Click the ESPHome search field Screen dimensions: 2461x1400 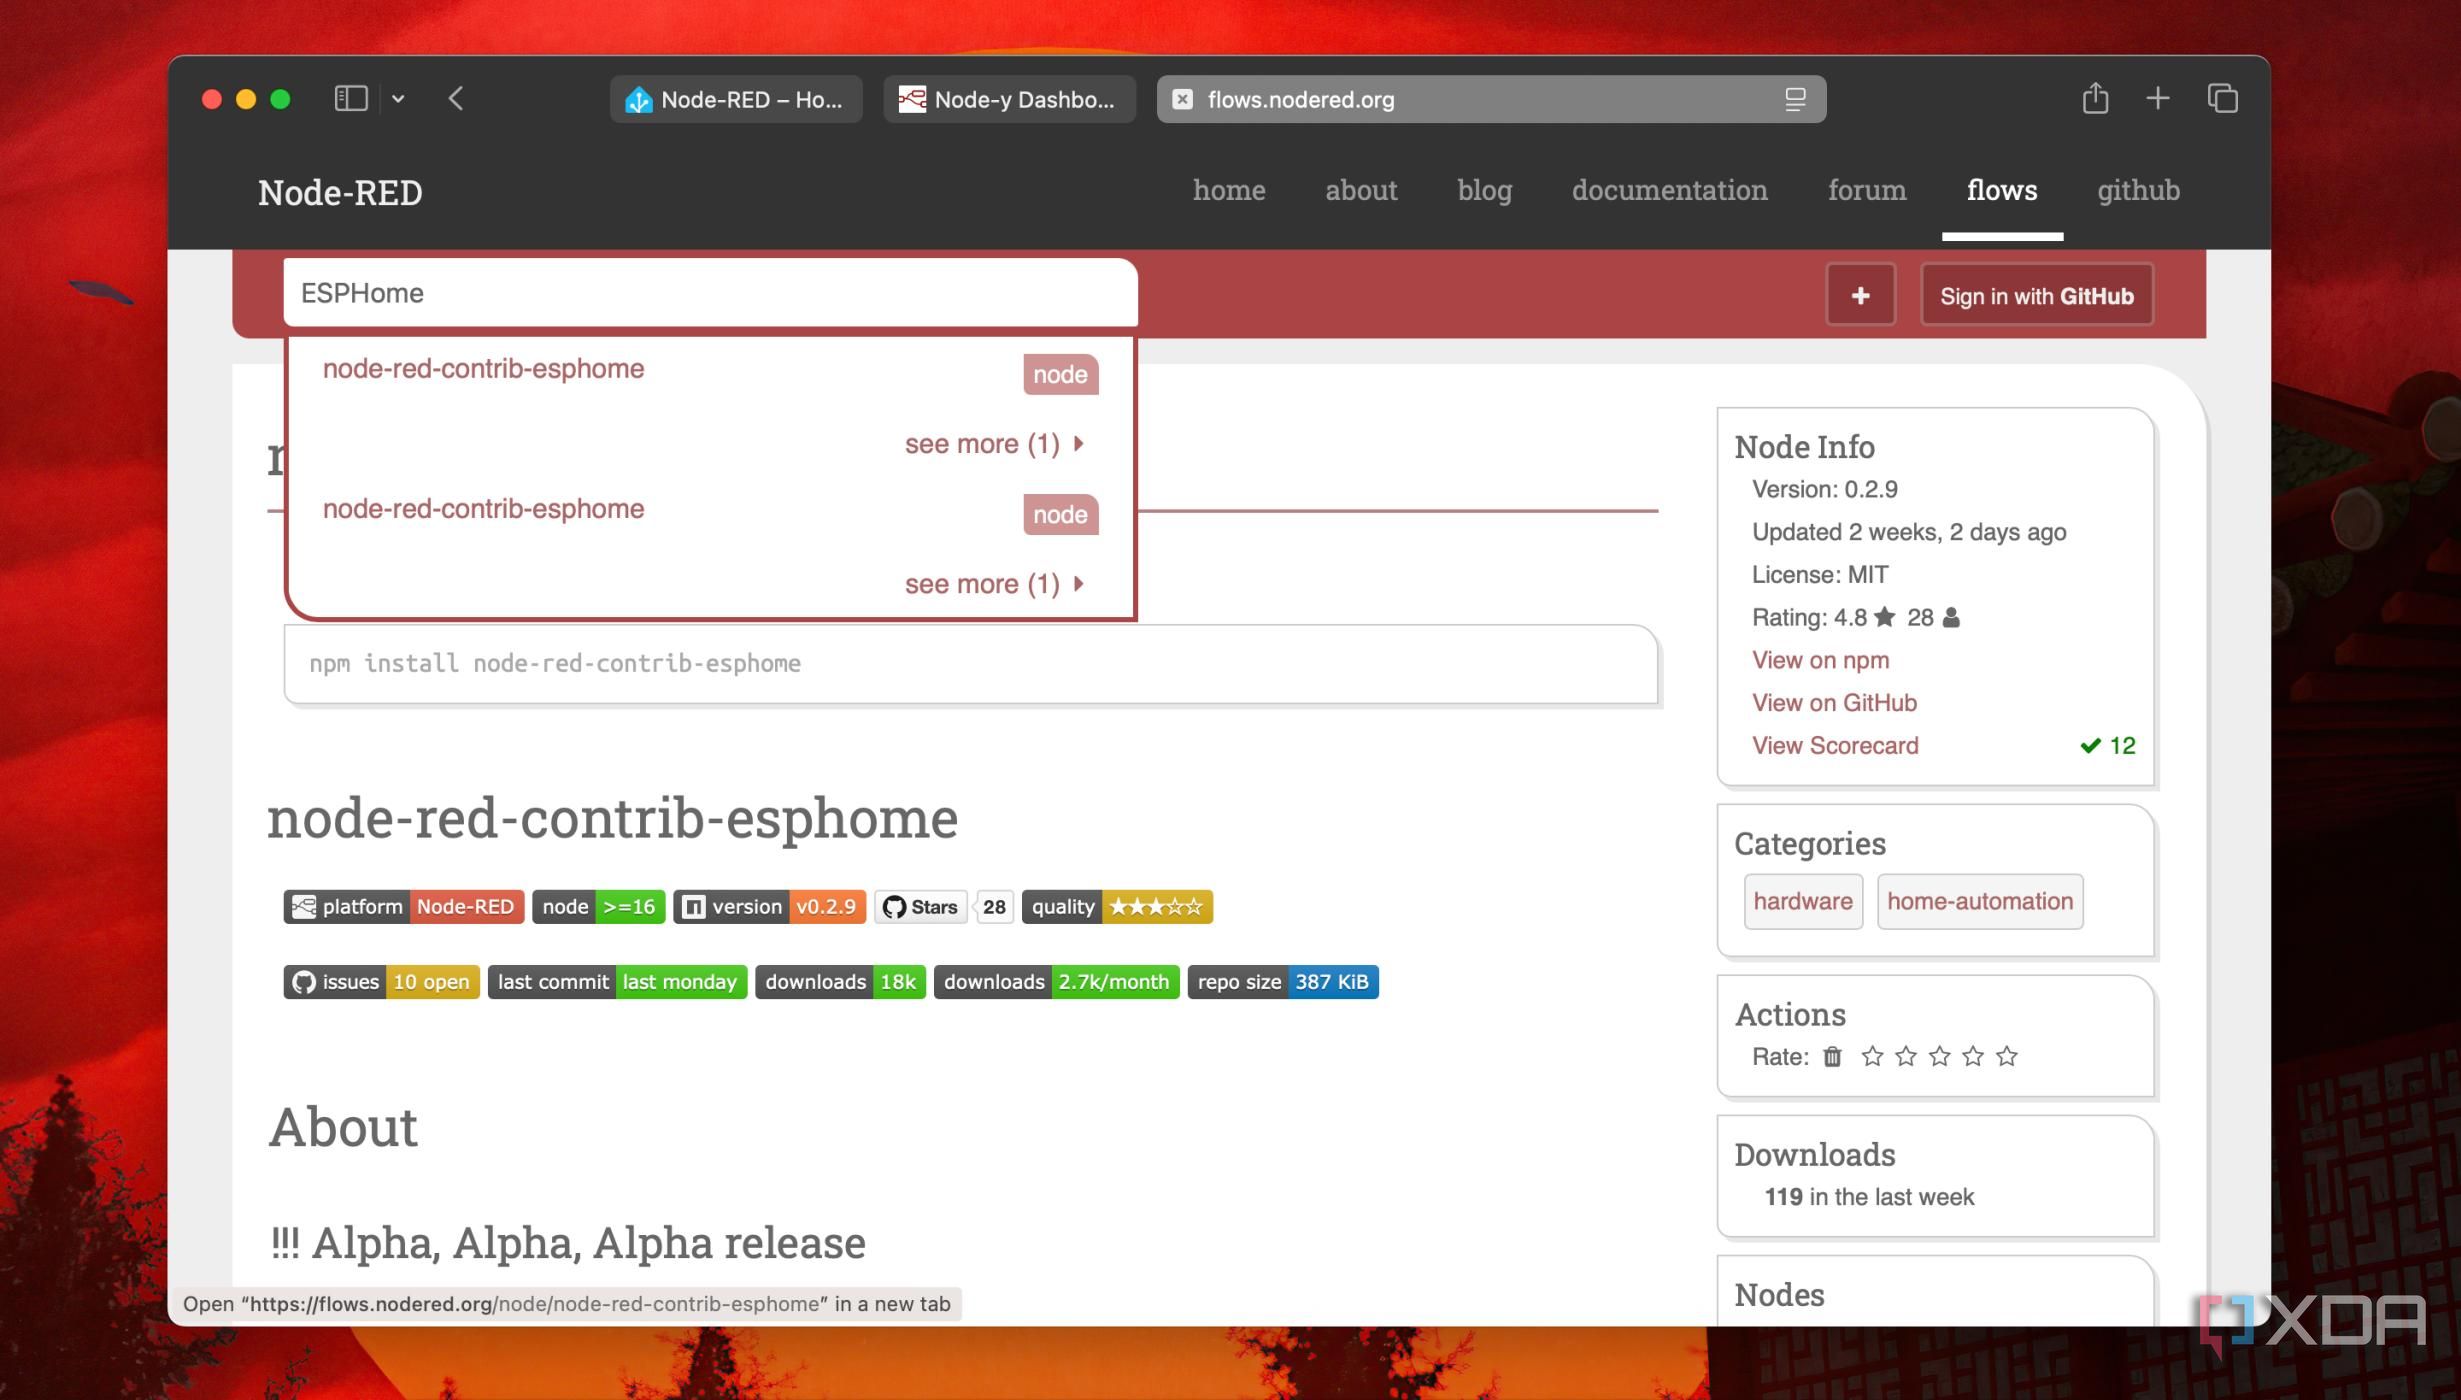[x=710, y=293]
